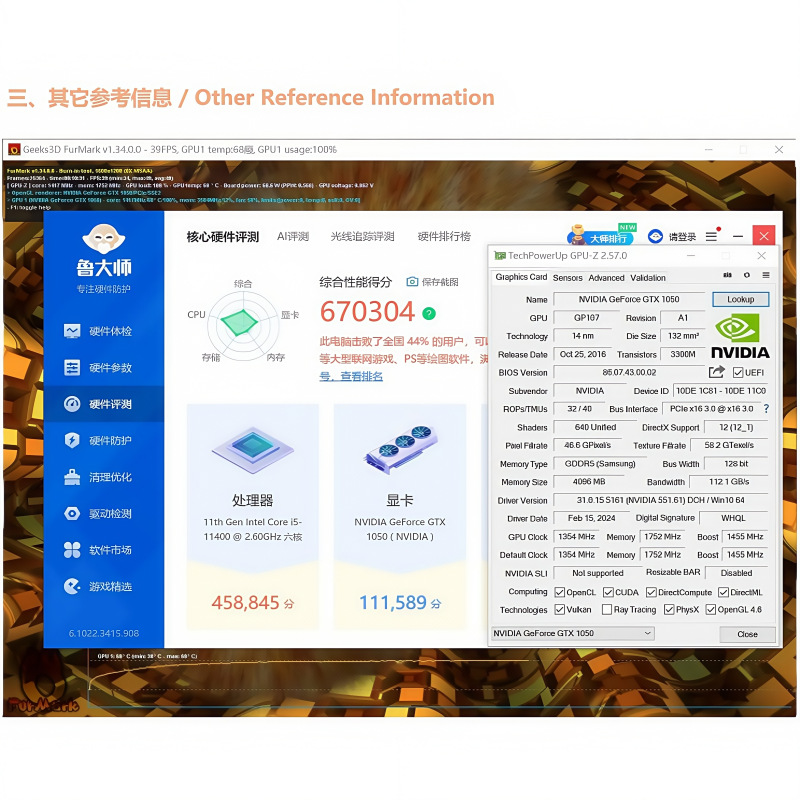Click the Driver Version field in GPU-Z
This screenshot has width=800, height=800.
tap(661, 500)
